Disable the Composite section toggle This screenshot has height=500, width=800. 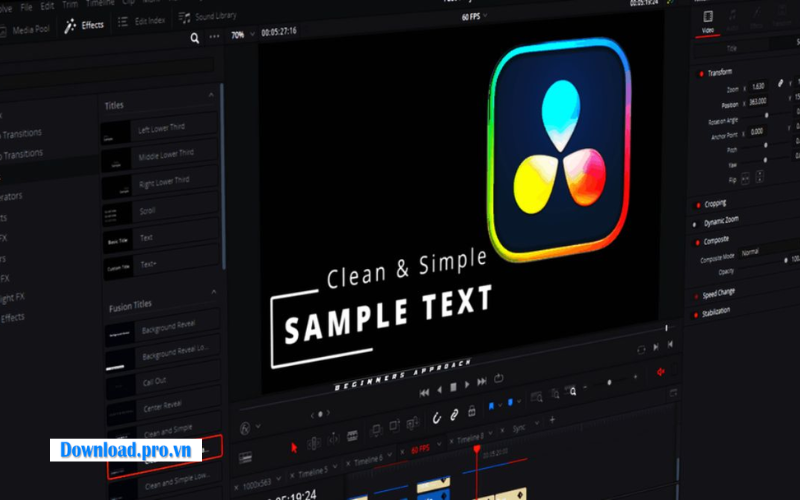point(697,242)
